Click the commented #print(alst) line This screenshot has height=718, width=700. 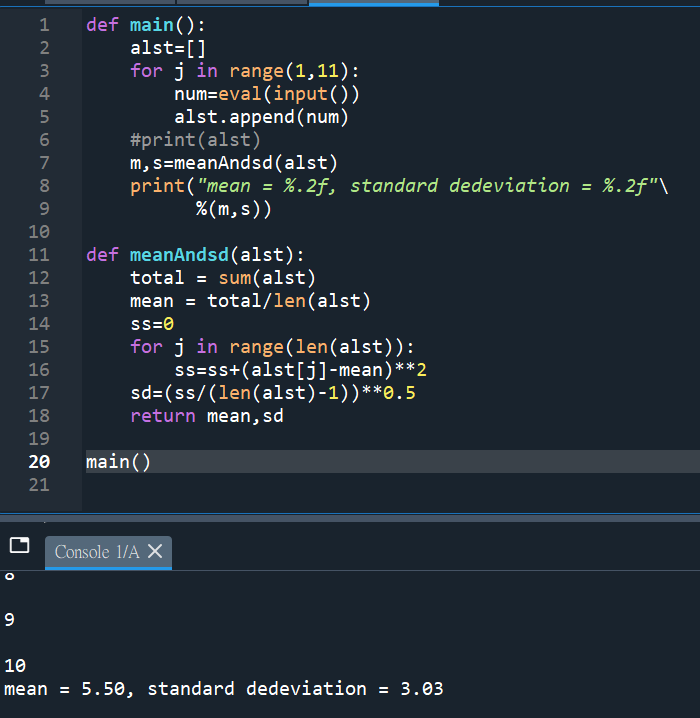pyautogui.click(x=195, y=140)
